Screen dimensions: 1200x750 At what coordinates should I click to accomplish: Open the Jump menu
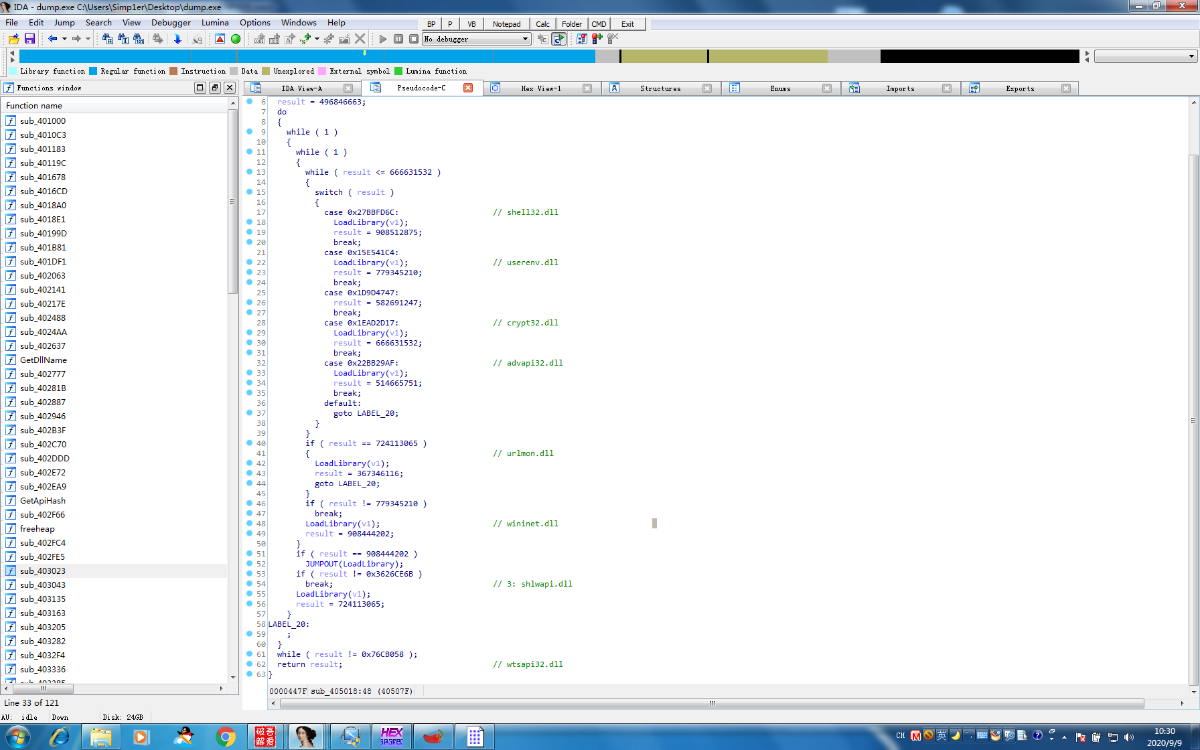64,22
